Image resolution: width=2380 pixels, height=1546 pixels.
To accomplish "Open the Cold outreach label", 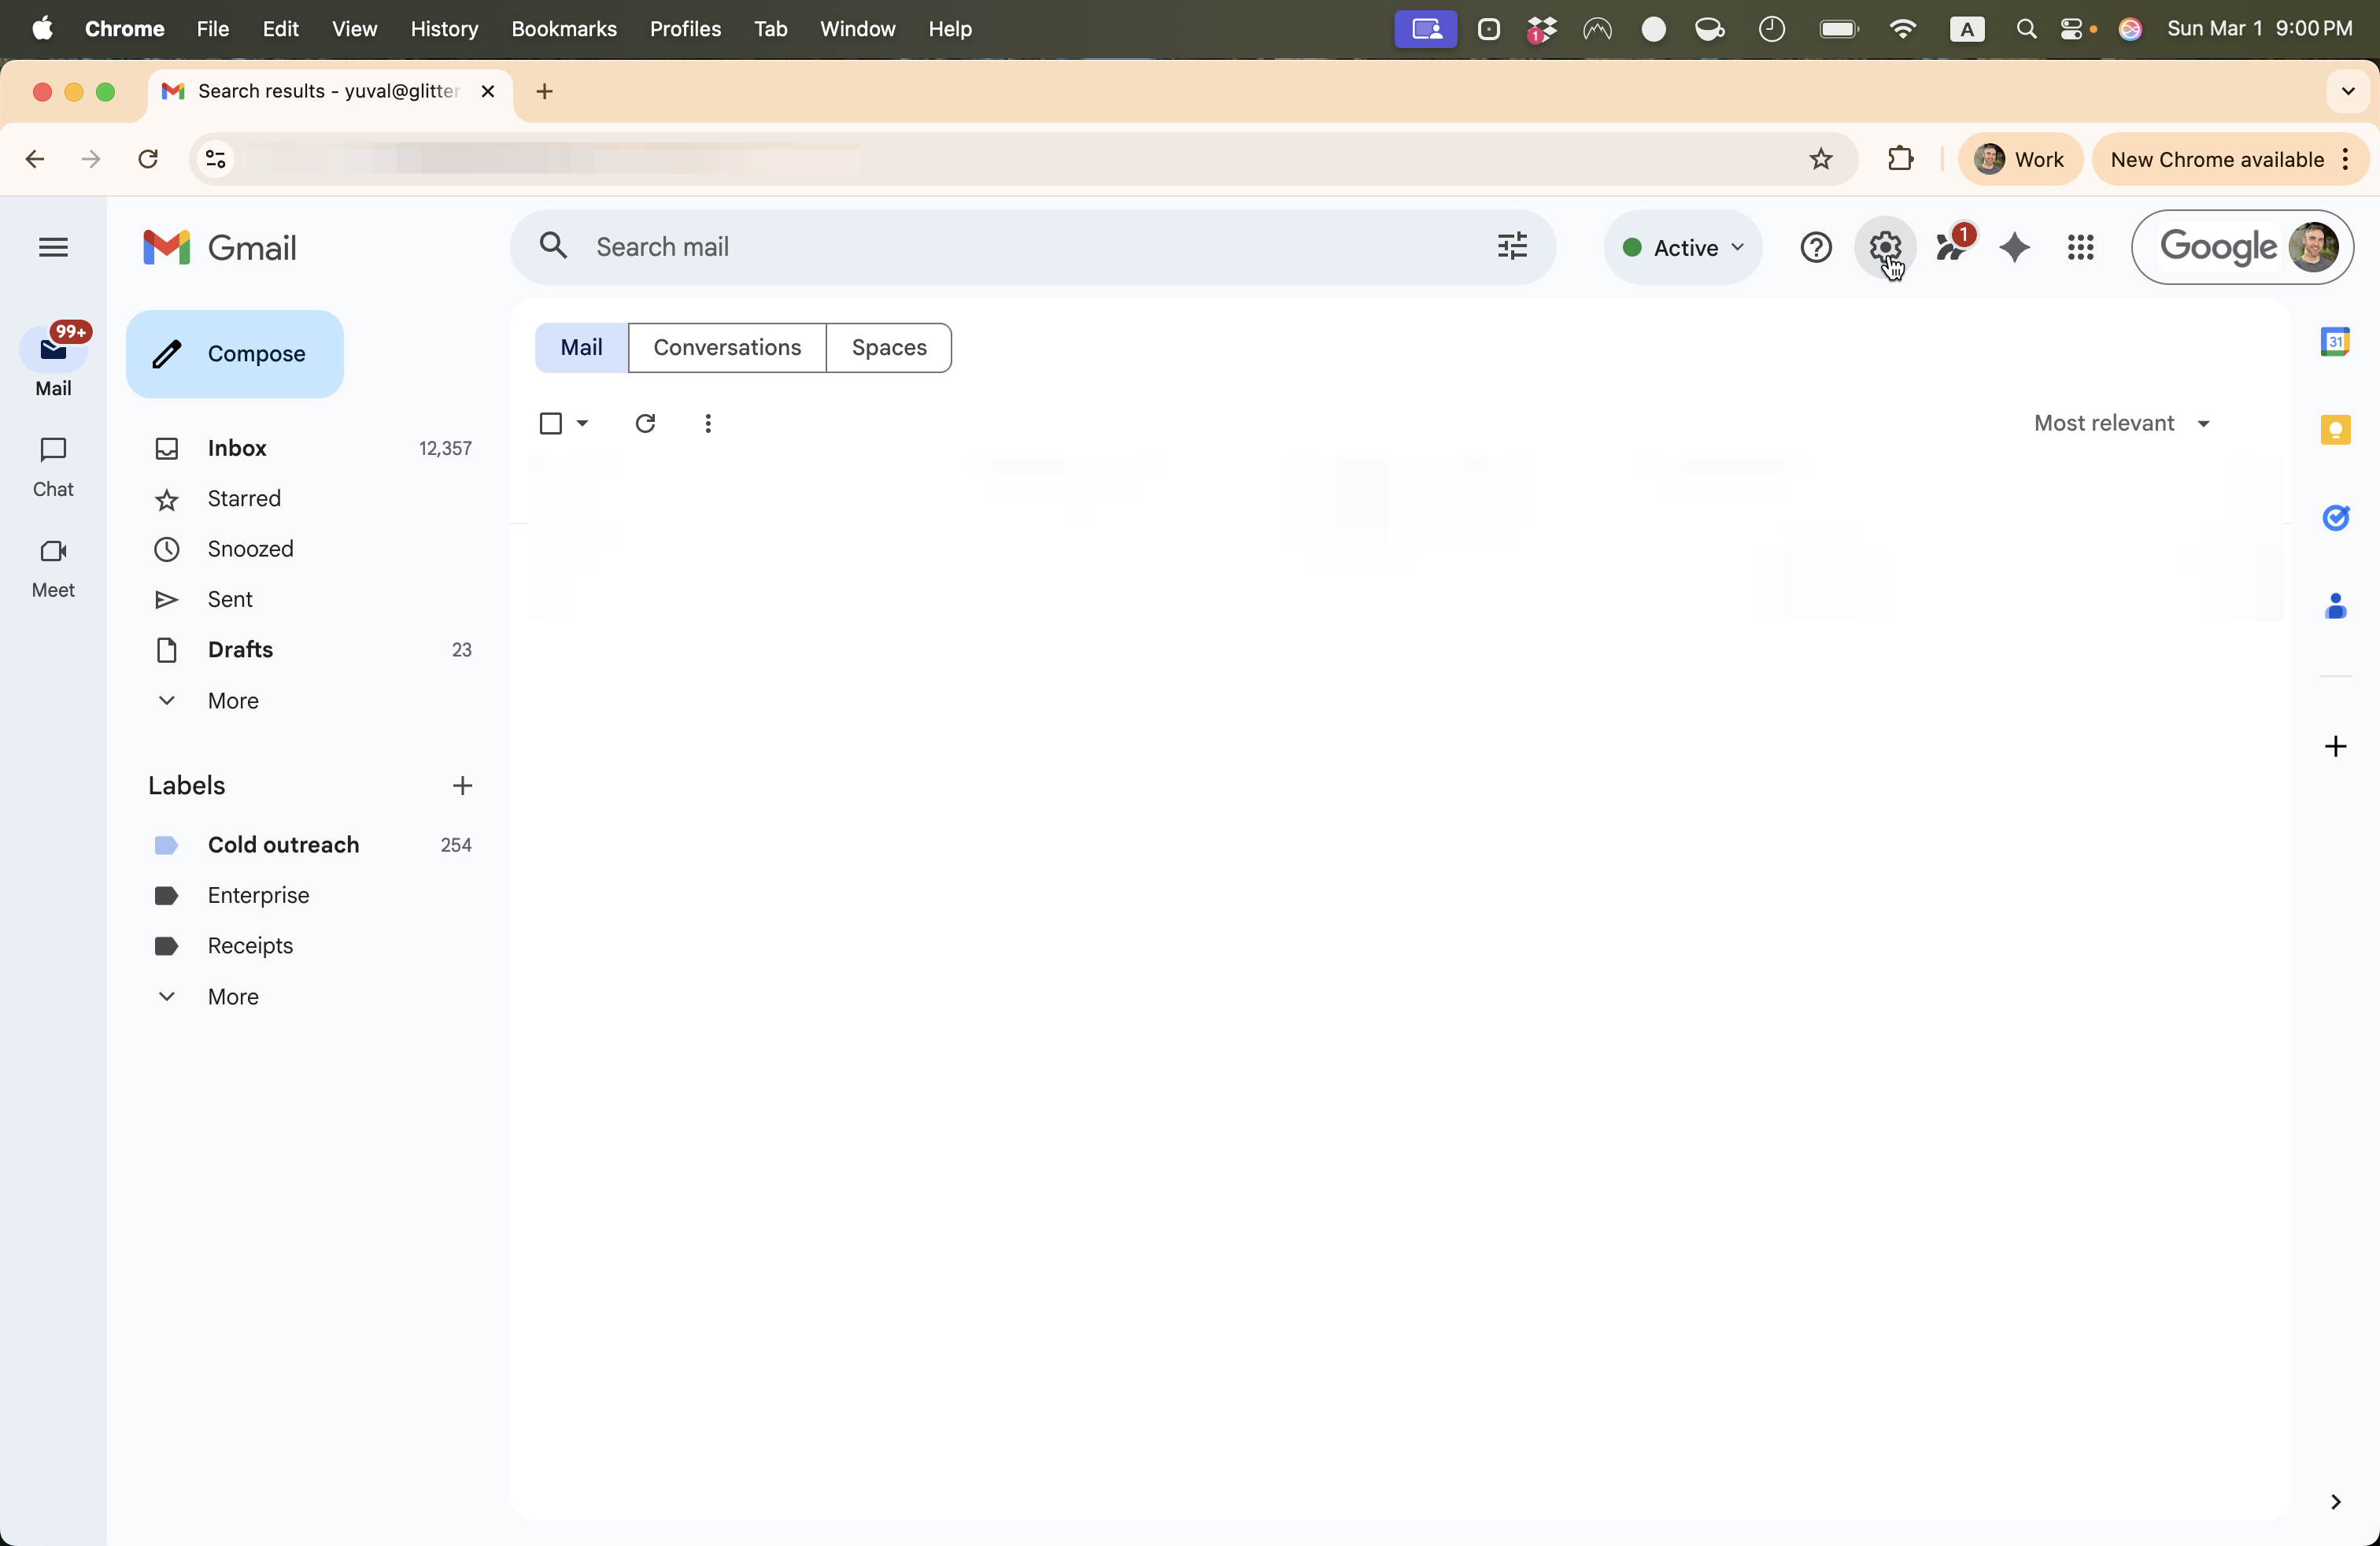I will [283, 844].
